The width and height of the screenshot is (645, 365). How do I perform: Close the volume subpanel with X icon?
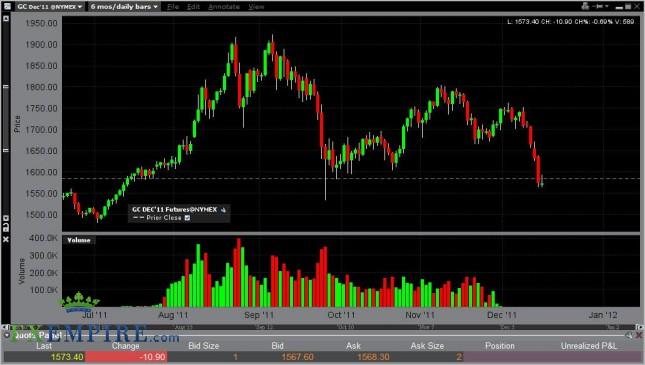click(6, 239)
